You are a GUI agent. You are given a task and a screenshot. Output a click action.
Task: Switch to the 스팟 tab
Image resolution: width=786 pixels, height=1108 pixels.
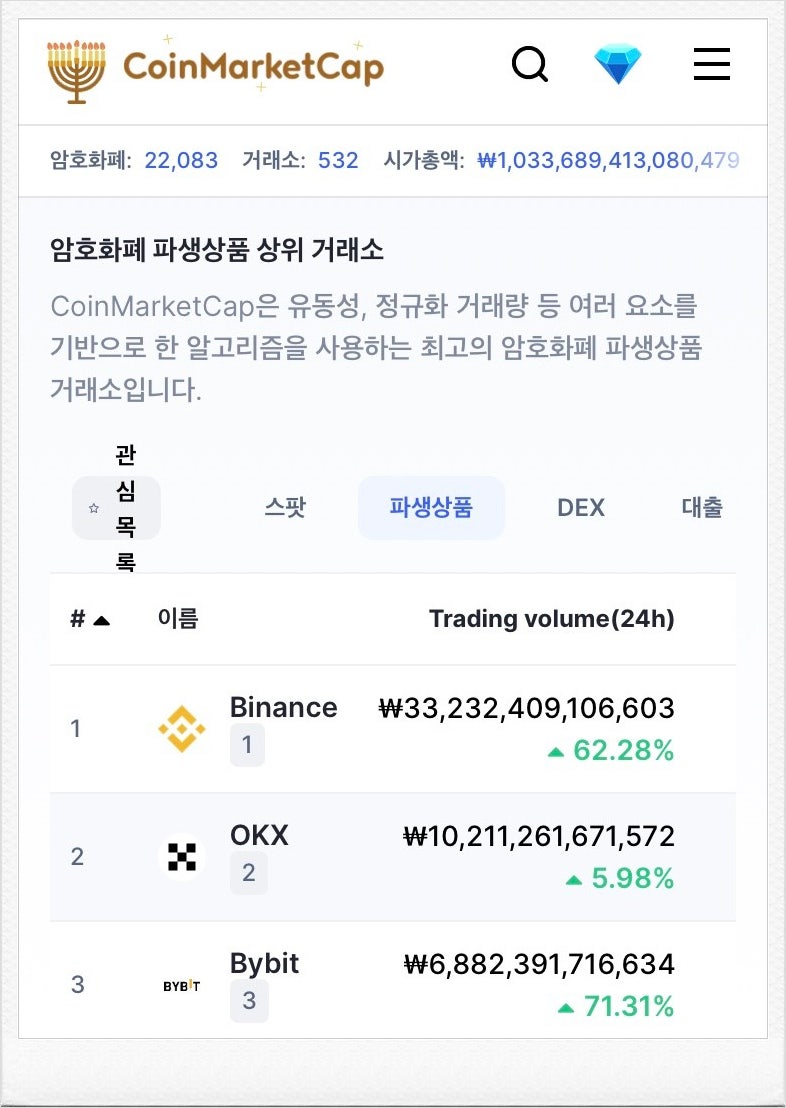[x=285, y=508]
